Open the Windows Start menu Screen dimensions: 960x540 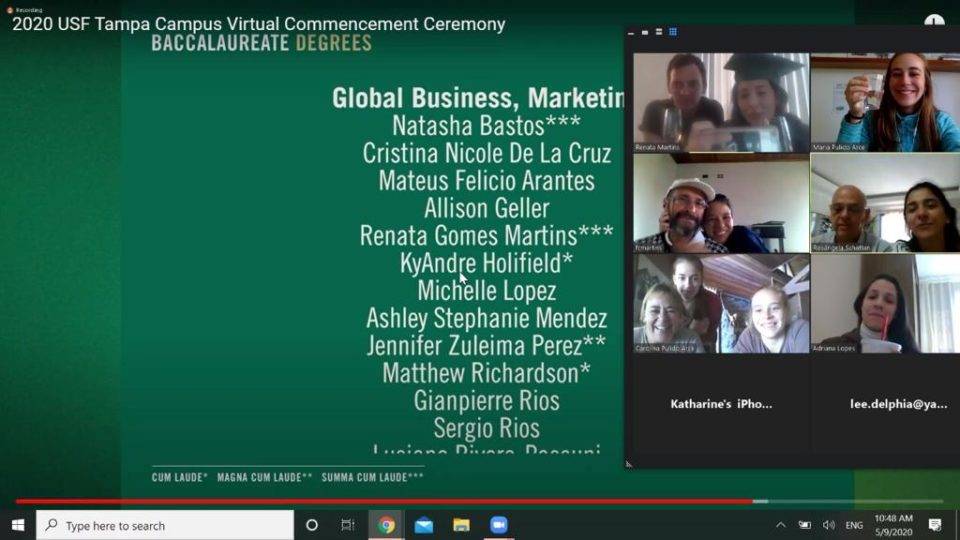pyautogui.click(x=18, y=525)
